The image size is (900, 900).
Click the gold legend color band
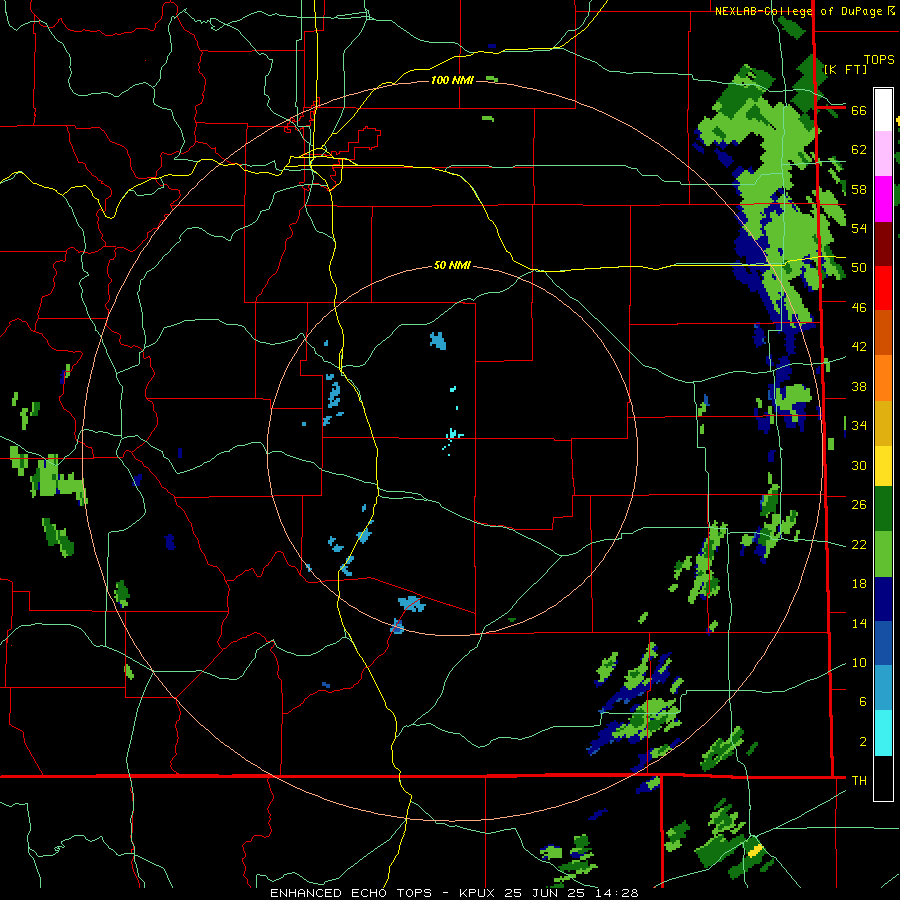[x=883, y=423]
